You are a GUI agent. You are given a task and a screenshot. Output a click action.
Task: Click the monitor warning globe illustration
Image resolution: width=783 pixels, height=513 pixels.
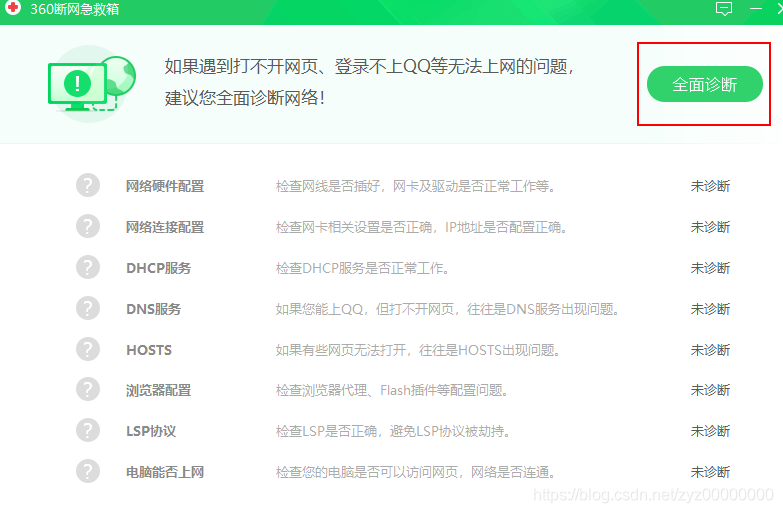pos(91,84)
